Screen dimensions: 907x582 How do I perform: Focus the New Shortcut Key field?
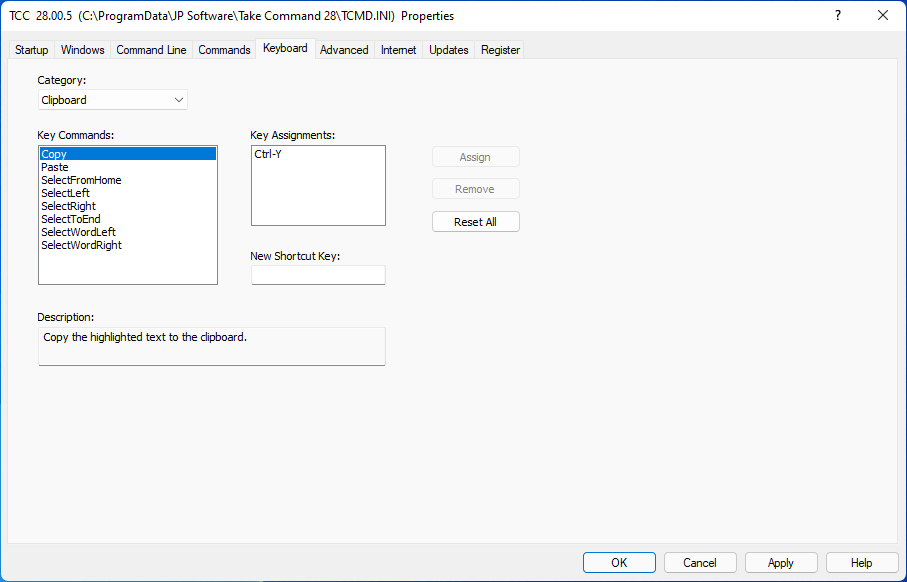tap(318, 275)
